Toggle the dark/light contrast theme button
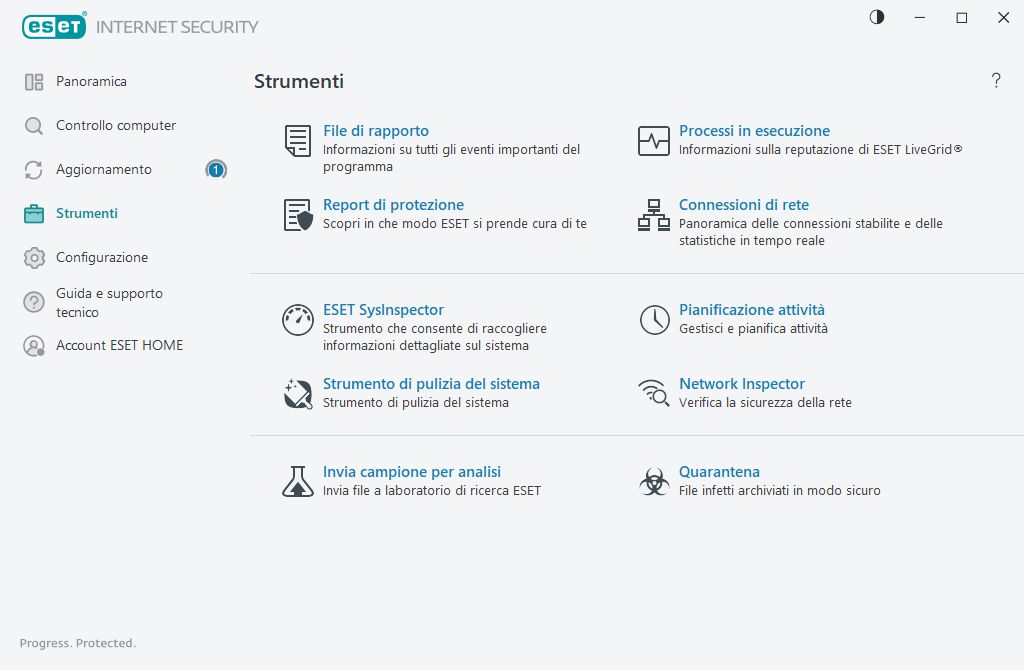The height and width of the screenshot is (670, 1024). point(877,17)
